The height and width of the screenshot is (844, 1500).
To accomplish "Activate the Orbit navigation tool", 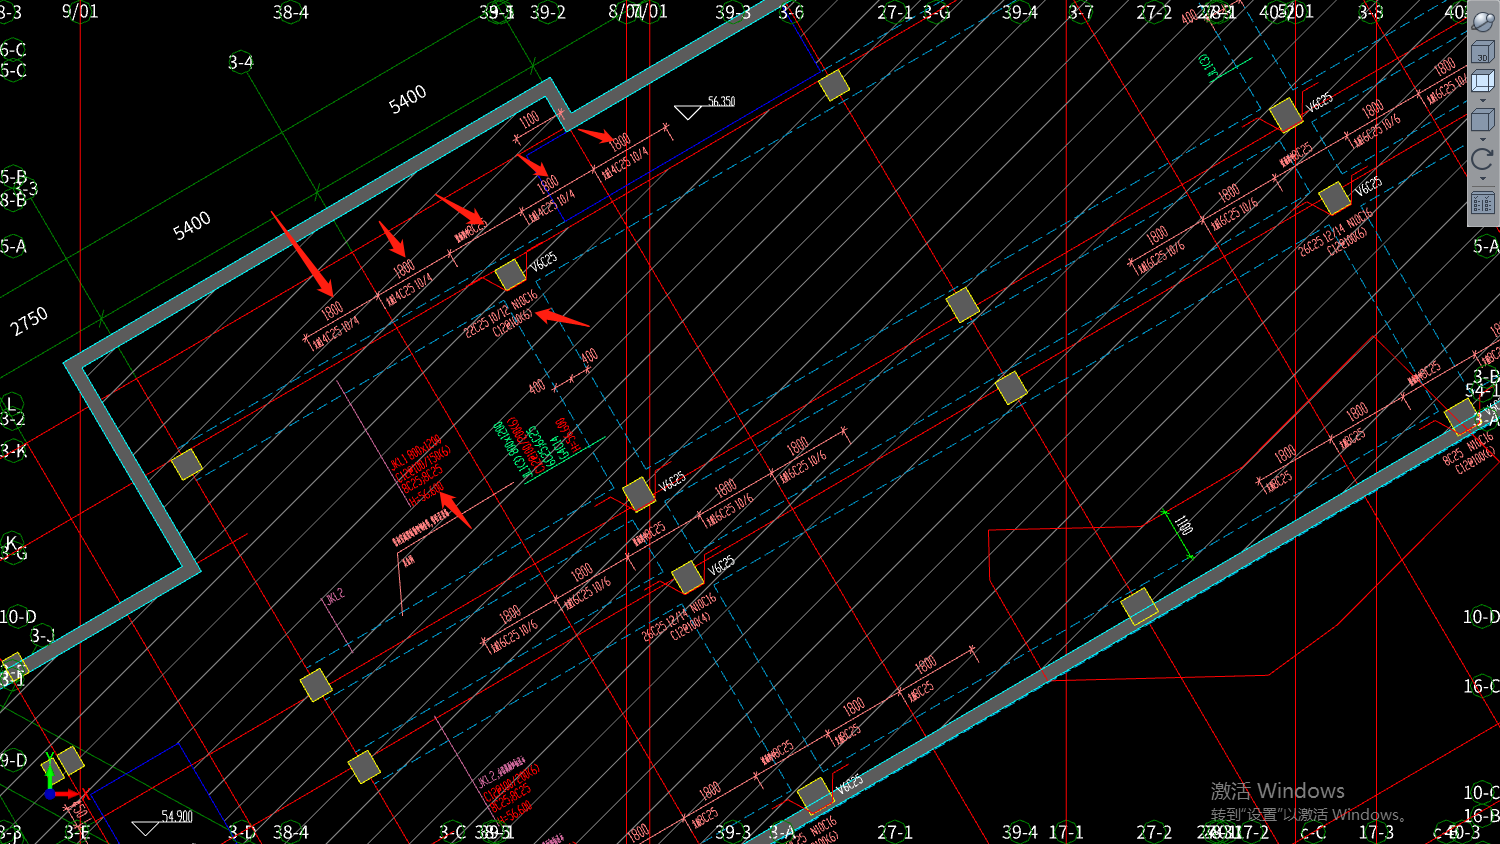I will (x=1483, y=21).
